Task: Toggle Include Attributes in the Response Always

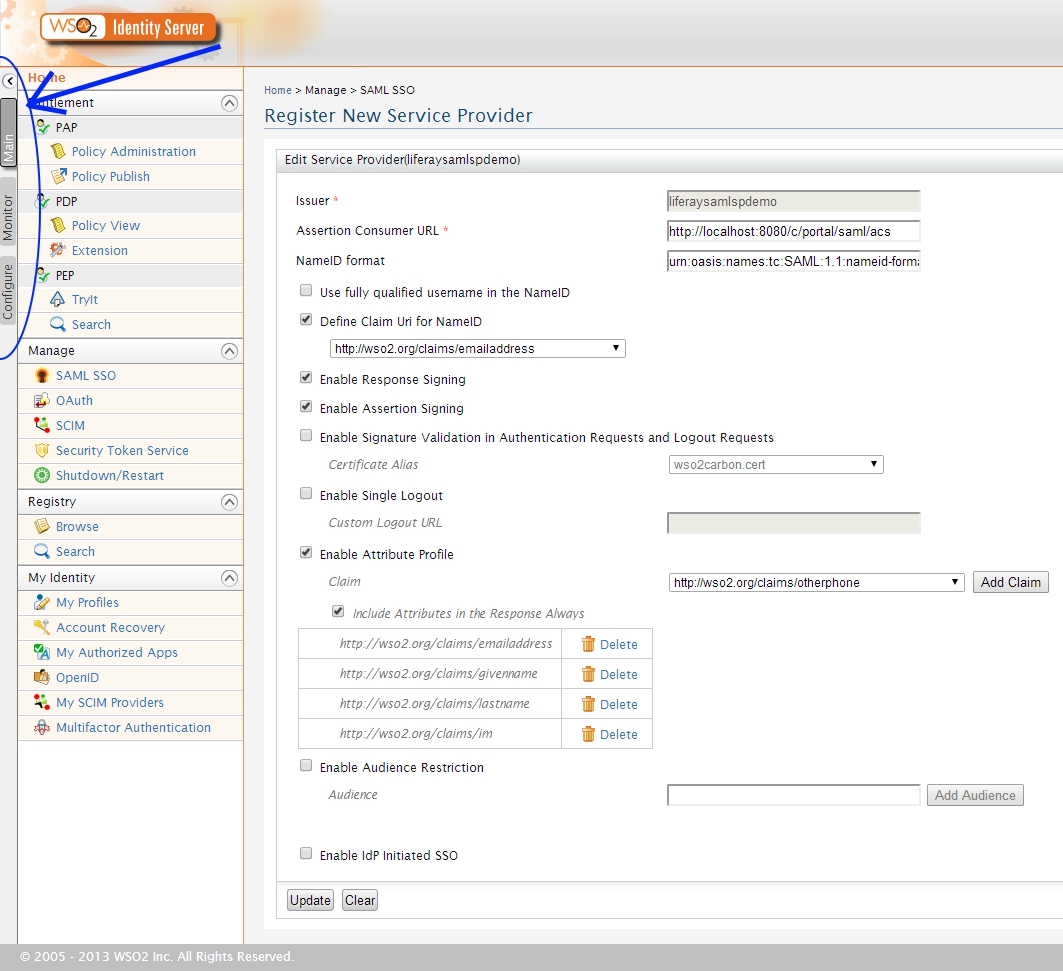Action: tap(338, 612)
